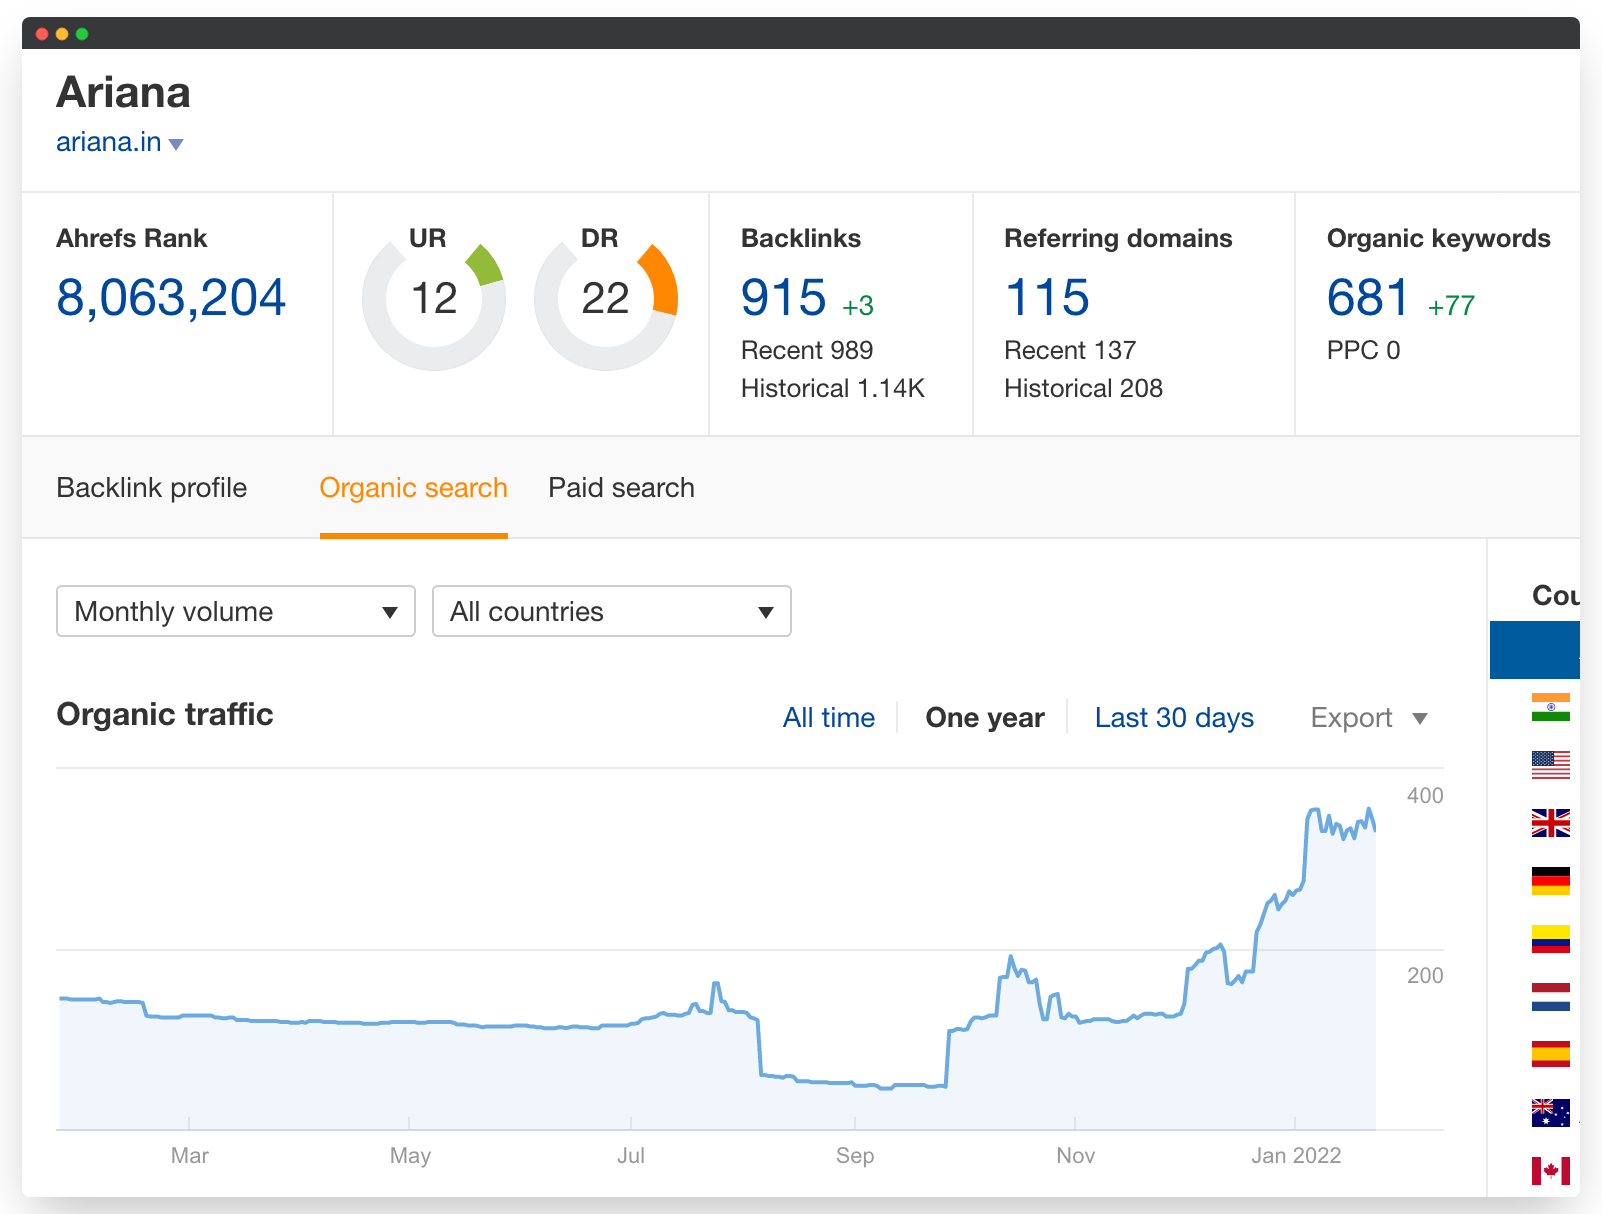Image resolution: width=1602 pixels, height=1214 pixels.
Task: Click the Sep axis label
Action: pos(855,1156)
